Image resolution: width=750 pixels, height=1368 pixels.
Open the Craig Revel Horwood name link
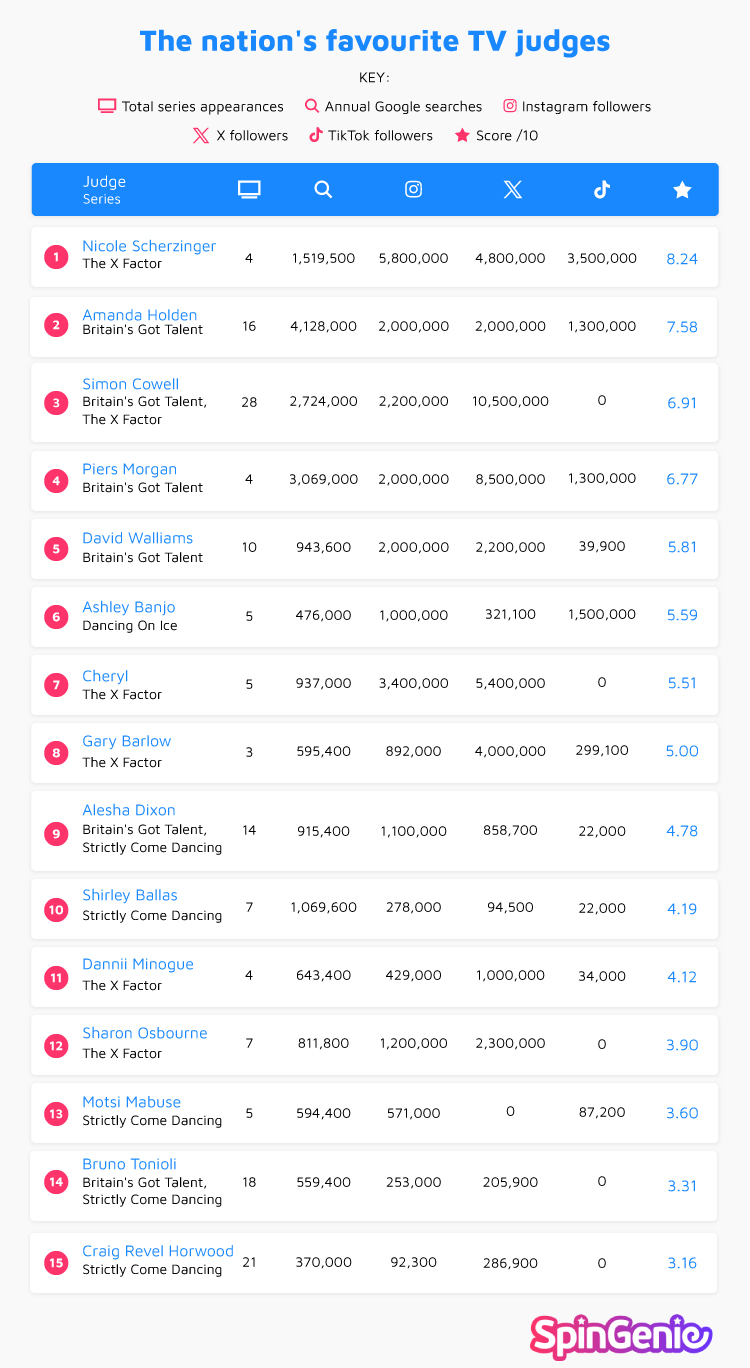pyautogui.click(x=158, y=1251)
